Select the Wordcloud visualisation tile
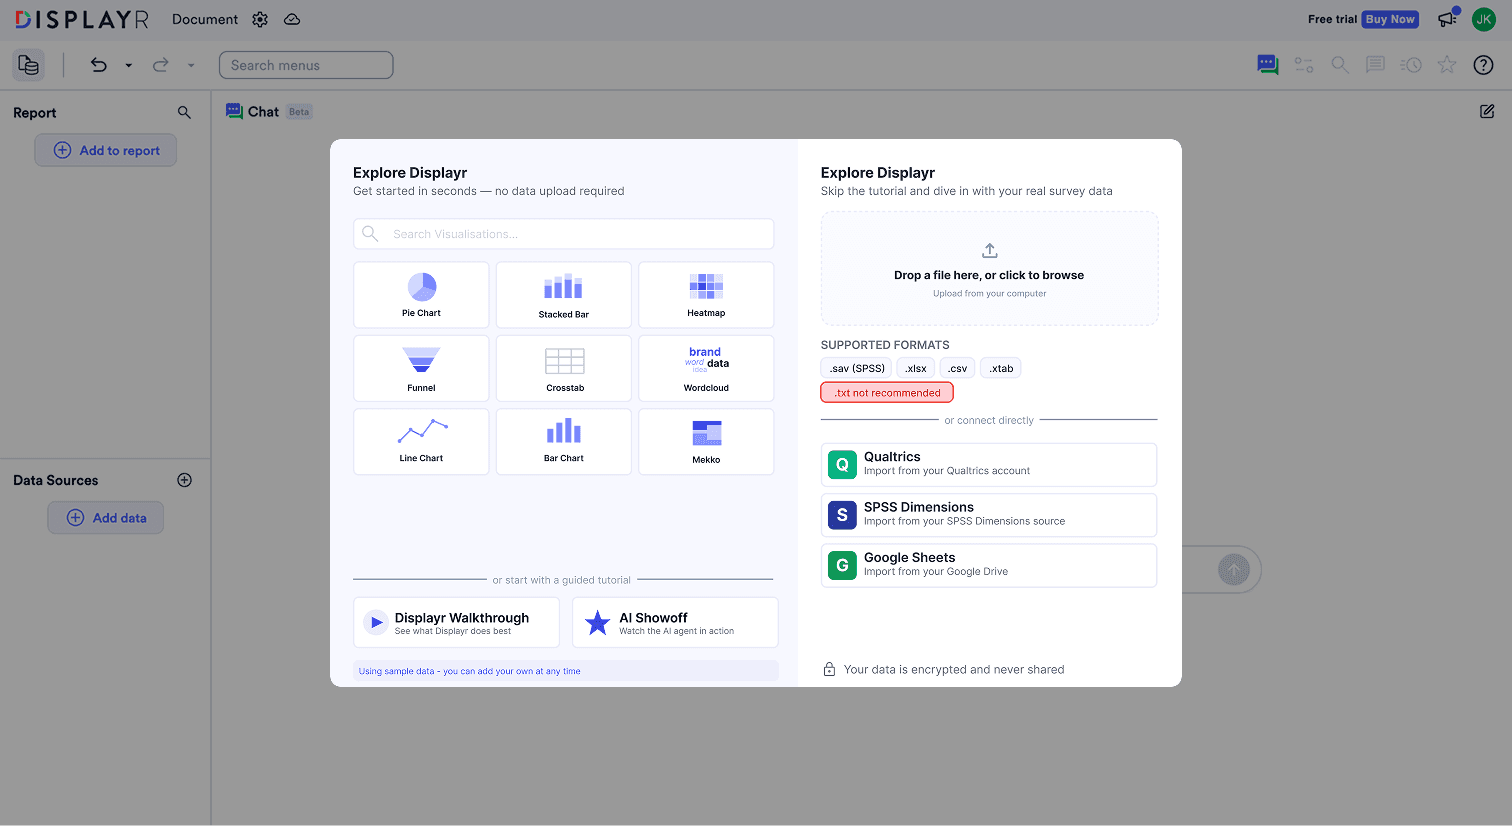 (x=706, y=368)
